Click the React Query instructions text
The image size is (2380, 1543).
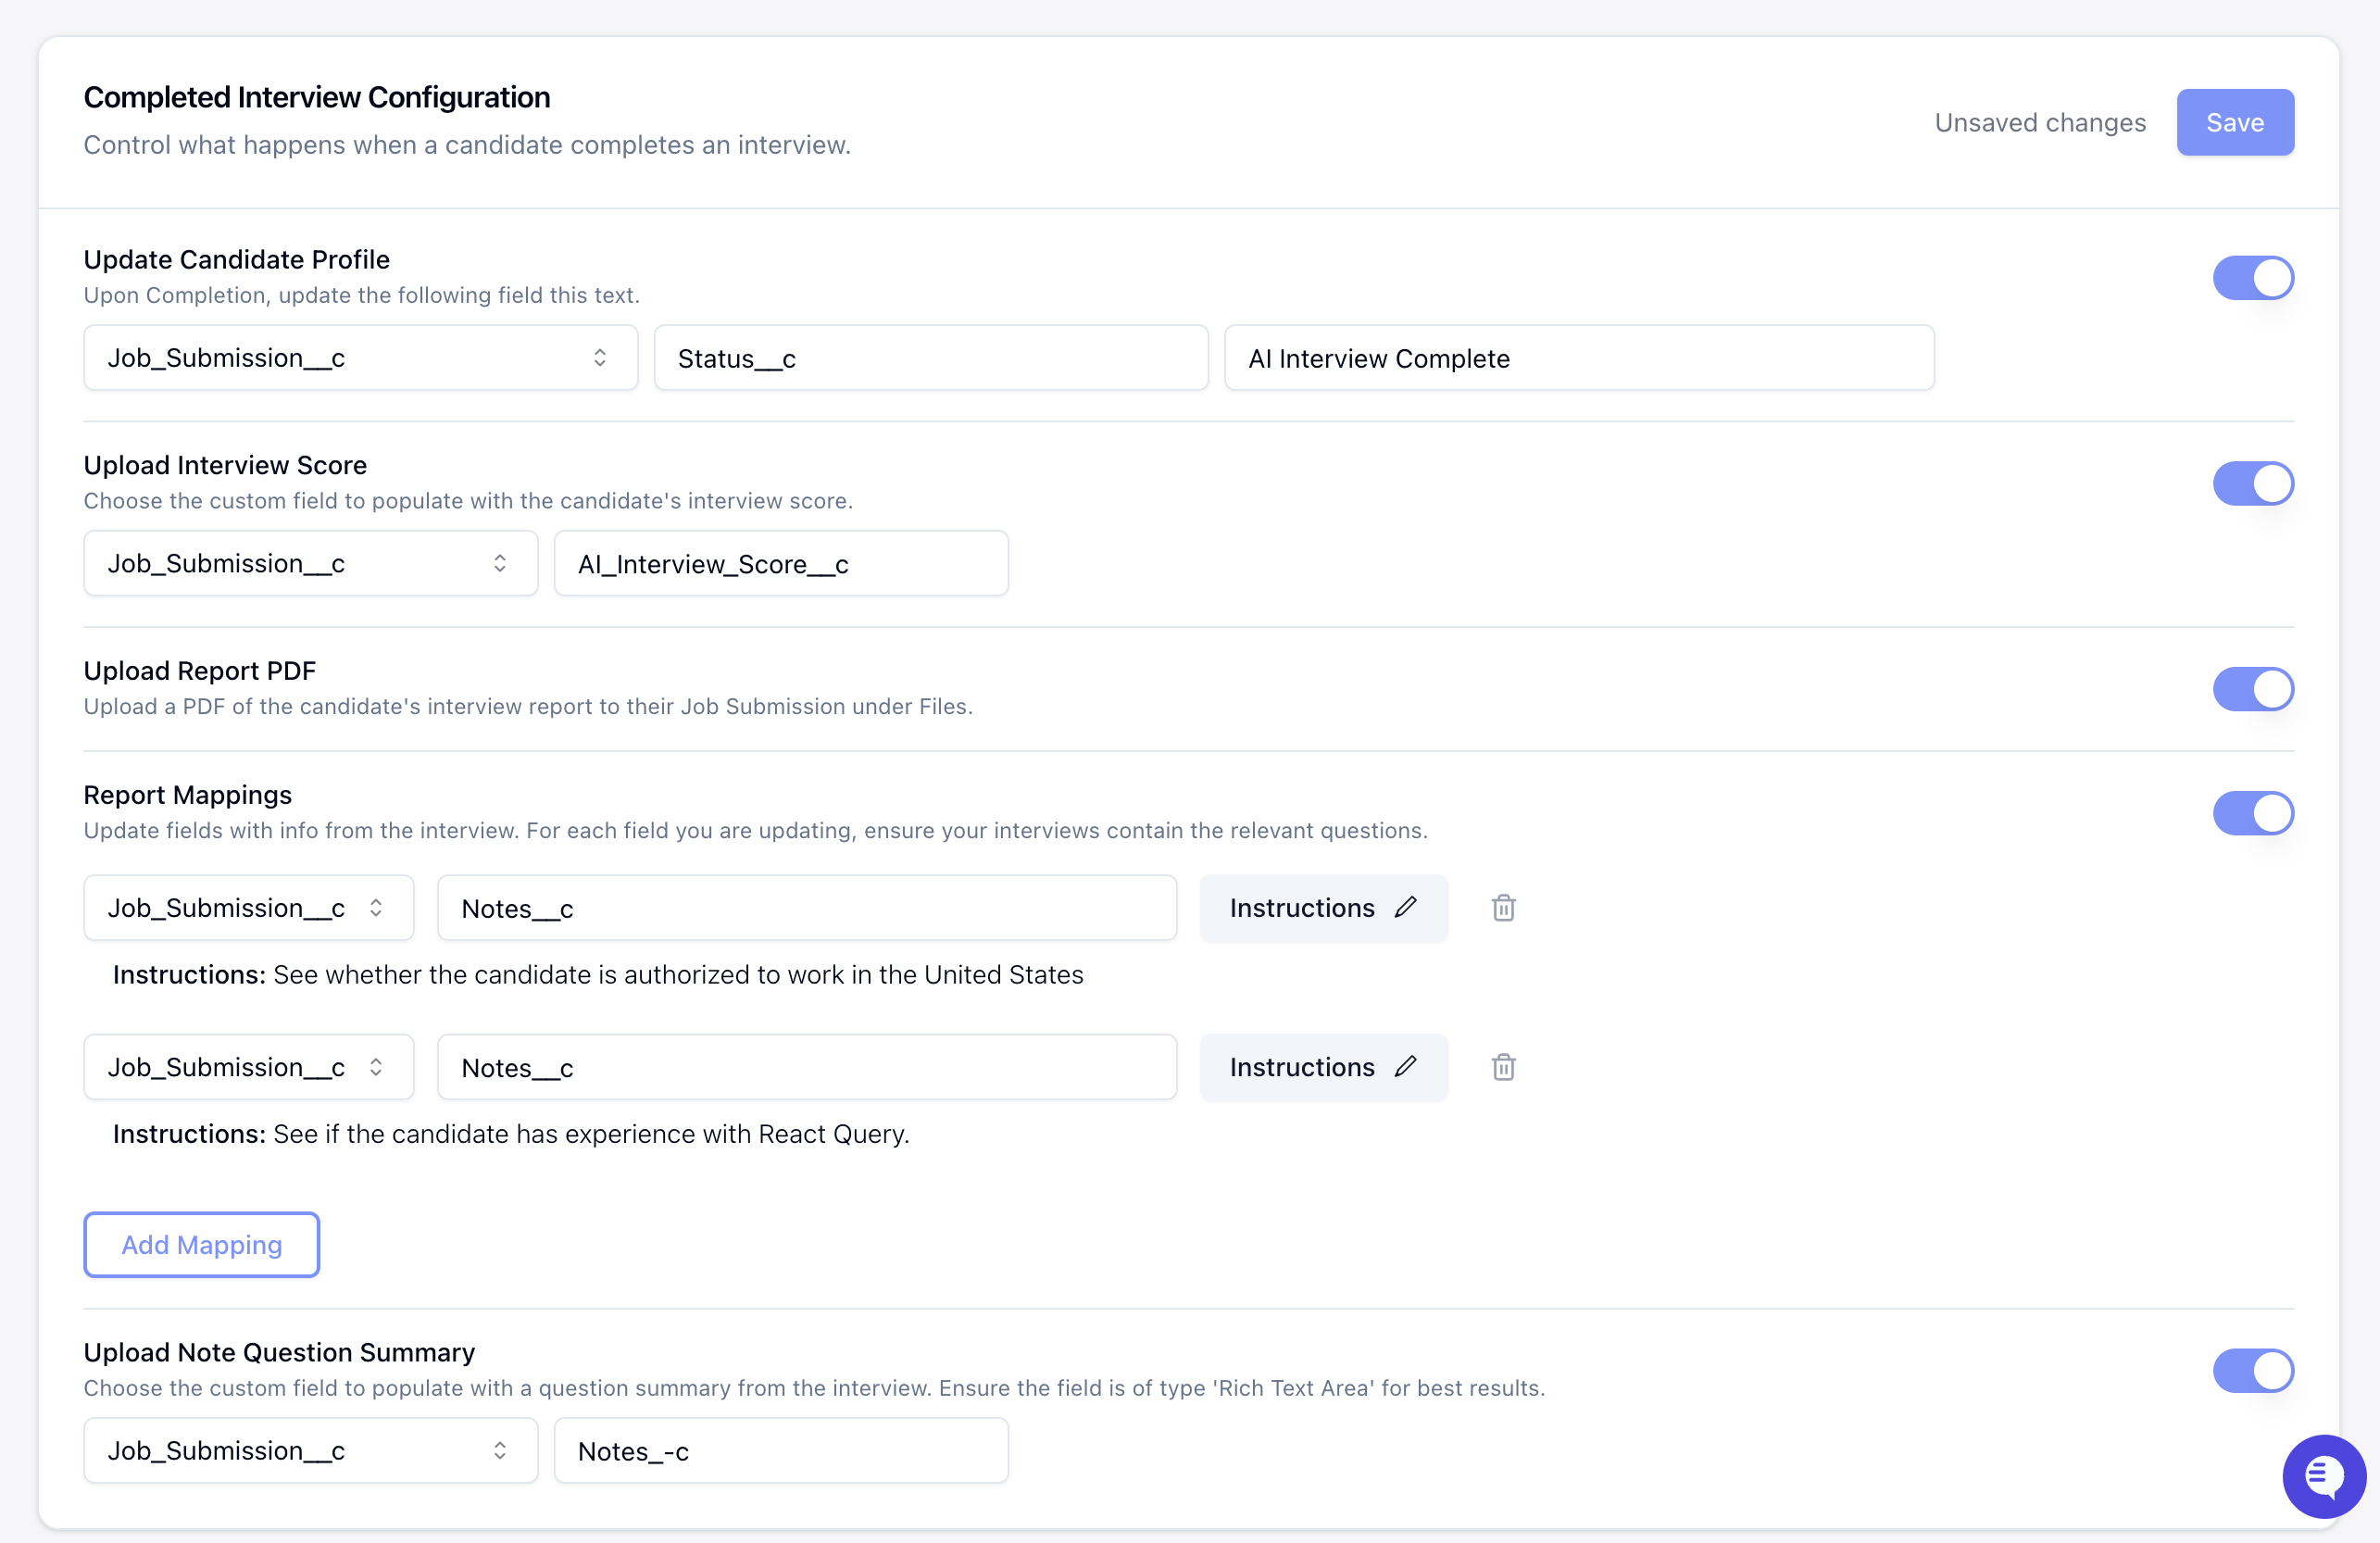coord(511,1134)
